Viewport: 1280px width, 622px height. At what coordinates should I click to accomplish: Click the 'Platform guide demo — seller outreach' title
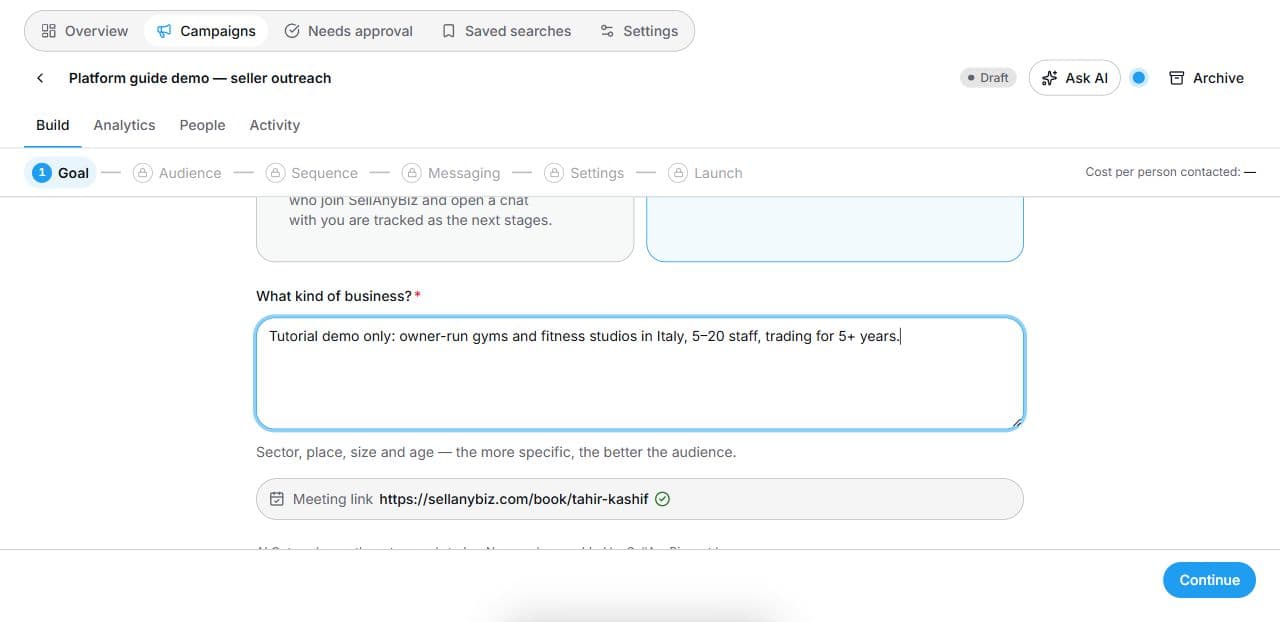pos(200,78)
